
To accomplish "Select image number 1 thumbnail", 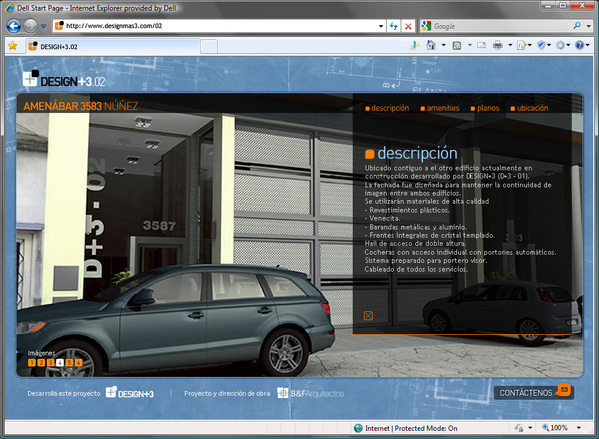I will pyautogui.click(x=32, y=363).
